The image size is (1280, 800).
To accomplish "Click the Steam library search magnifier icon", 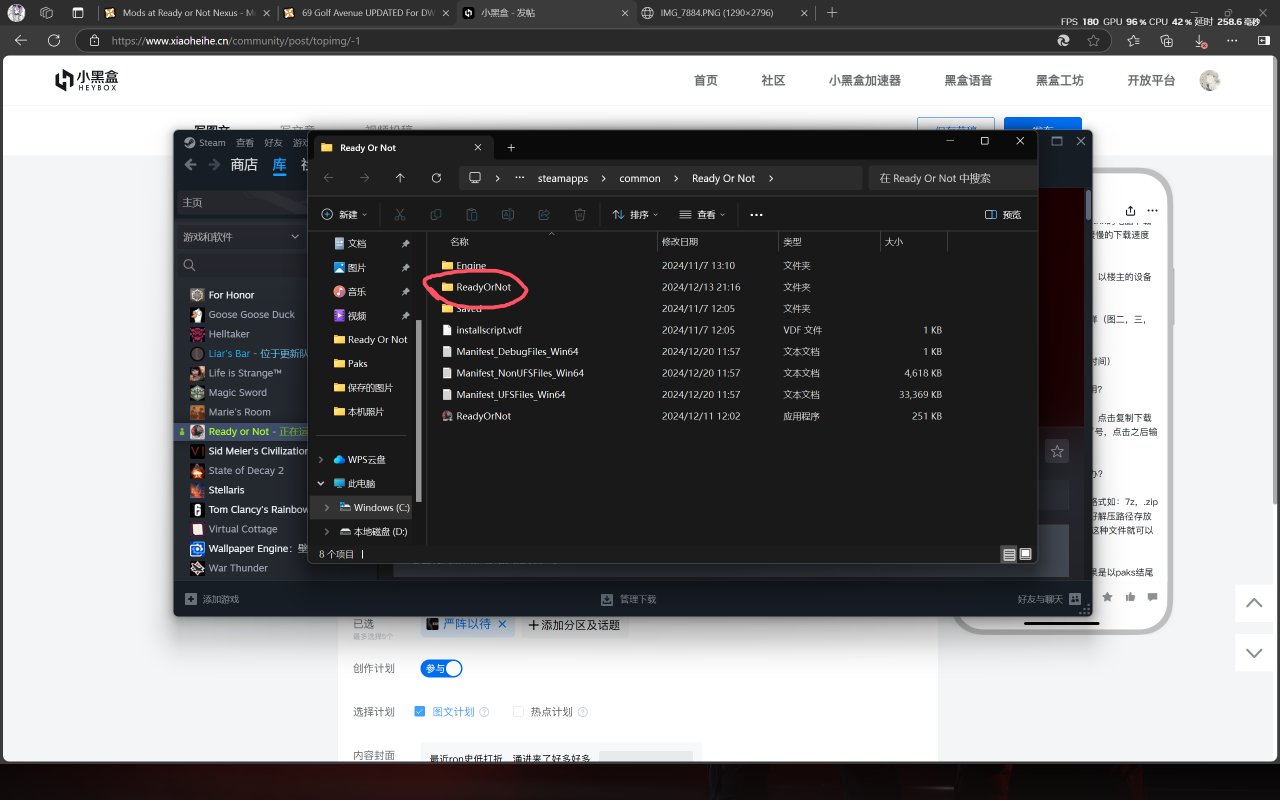I will pyautogui.click(x=189, y=266).
